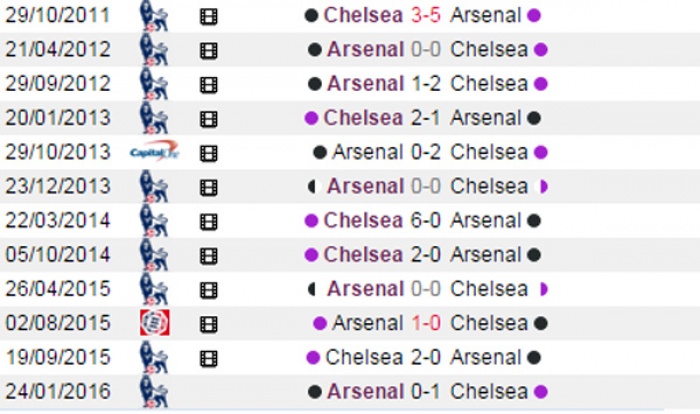
Task: Click Community Shield logo on 02/08/2015 row
Action: point(154,323)
